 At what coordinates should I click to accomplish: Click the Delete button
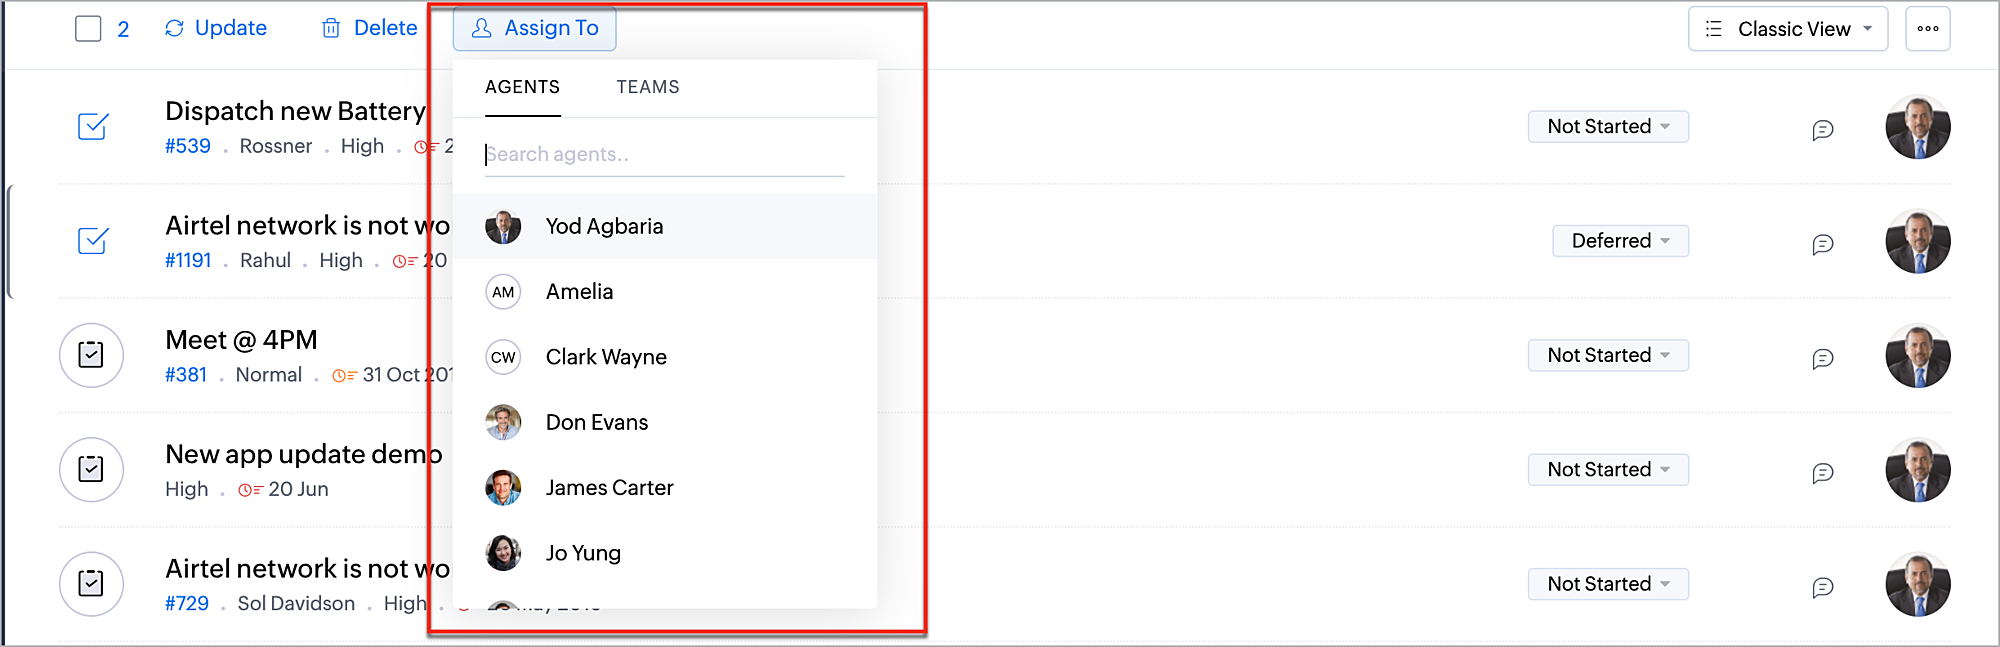[369, 28]
